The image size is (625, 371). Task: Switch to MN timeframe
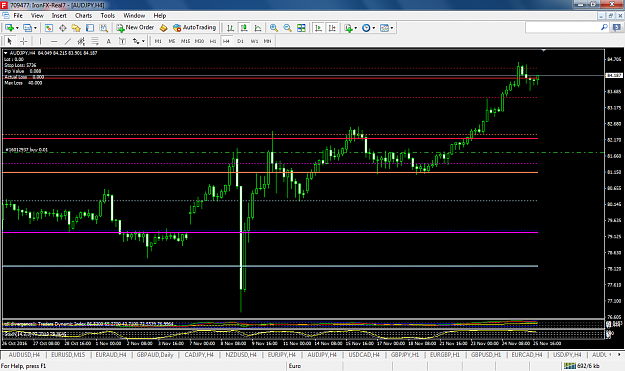click(x=267, y=41)
